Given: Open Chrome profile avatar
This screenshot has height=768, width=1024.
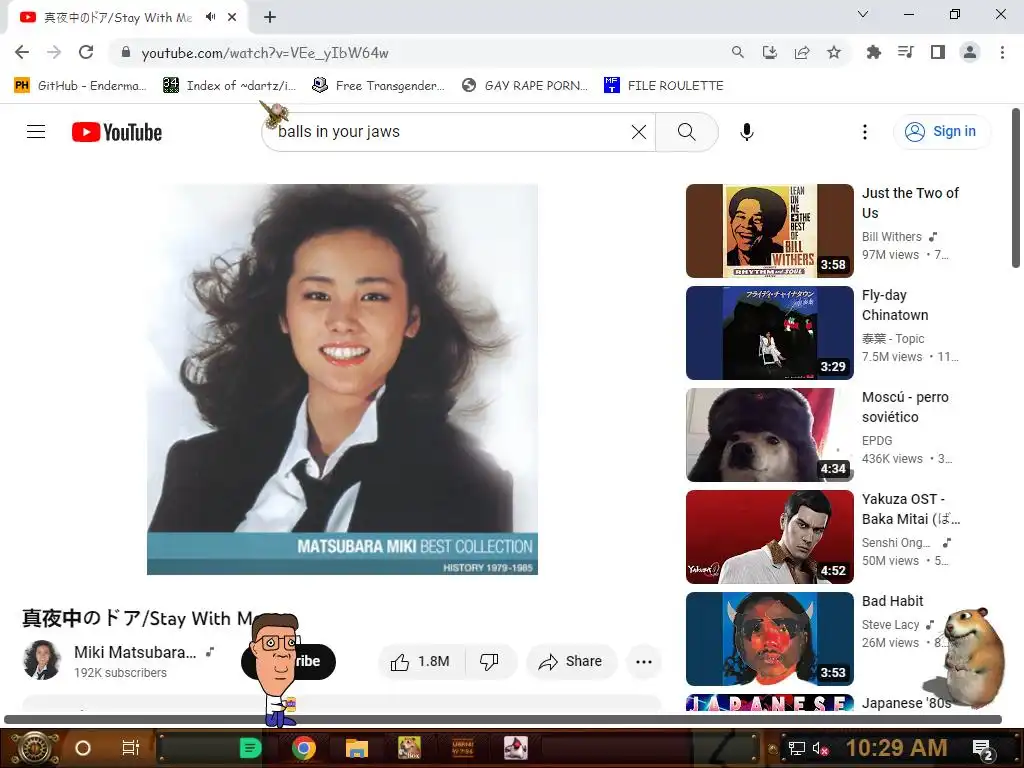Looking at the screenshot, I should 970,52.
